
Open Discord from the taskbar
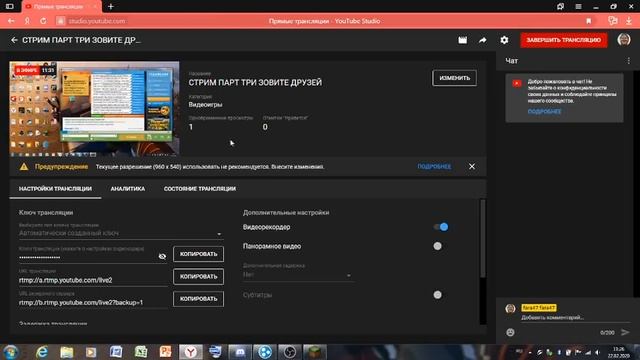[x=240, y=352]
